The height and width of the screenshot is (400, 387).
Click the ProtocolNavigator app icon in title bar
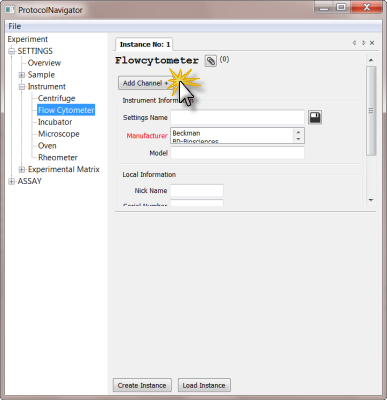pos(10,9)
